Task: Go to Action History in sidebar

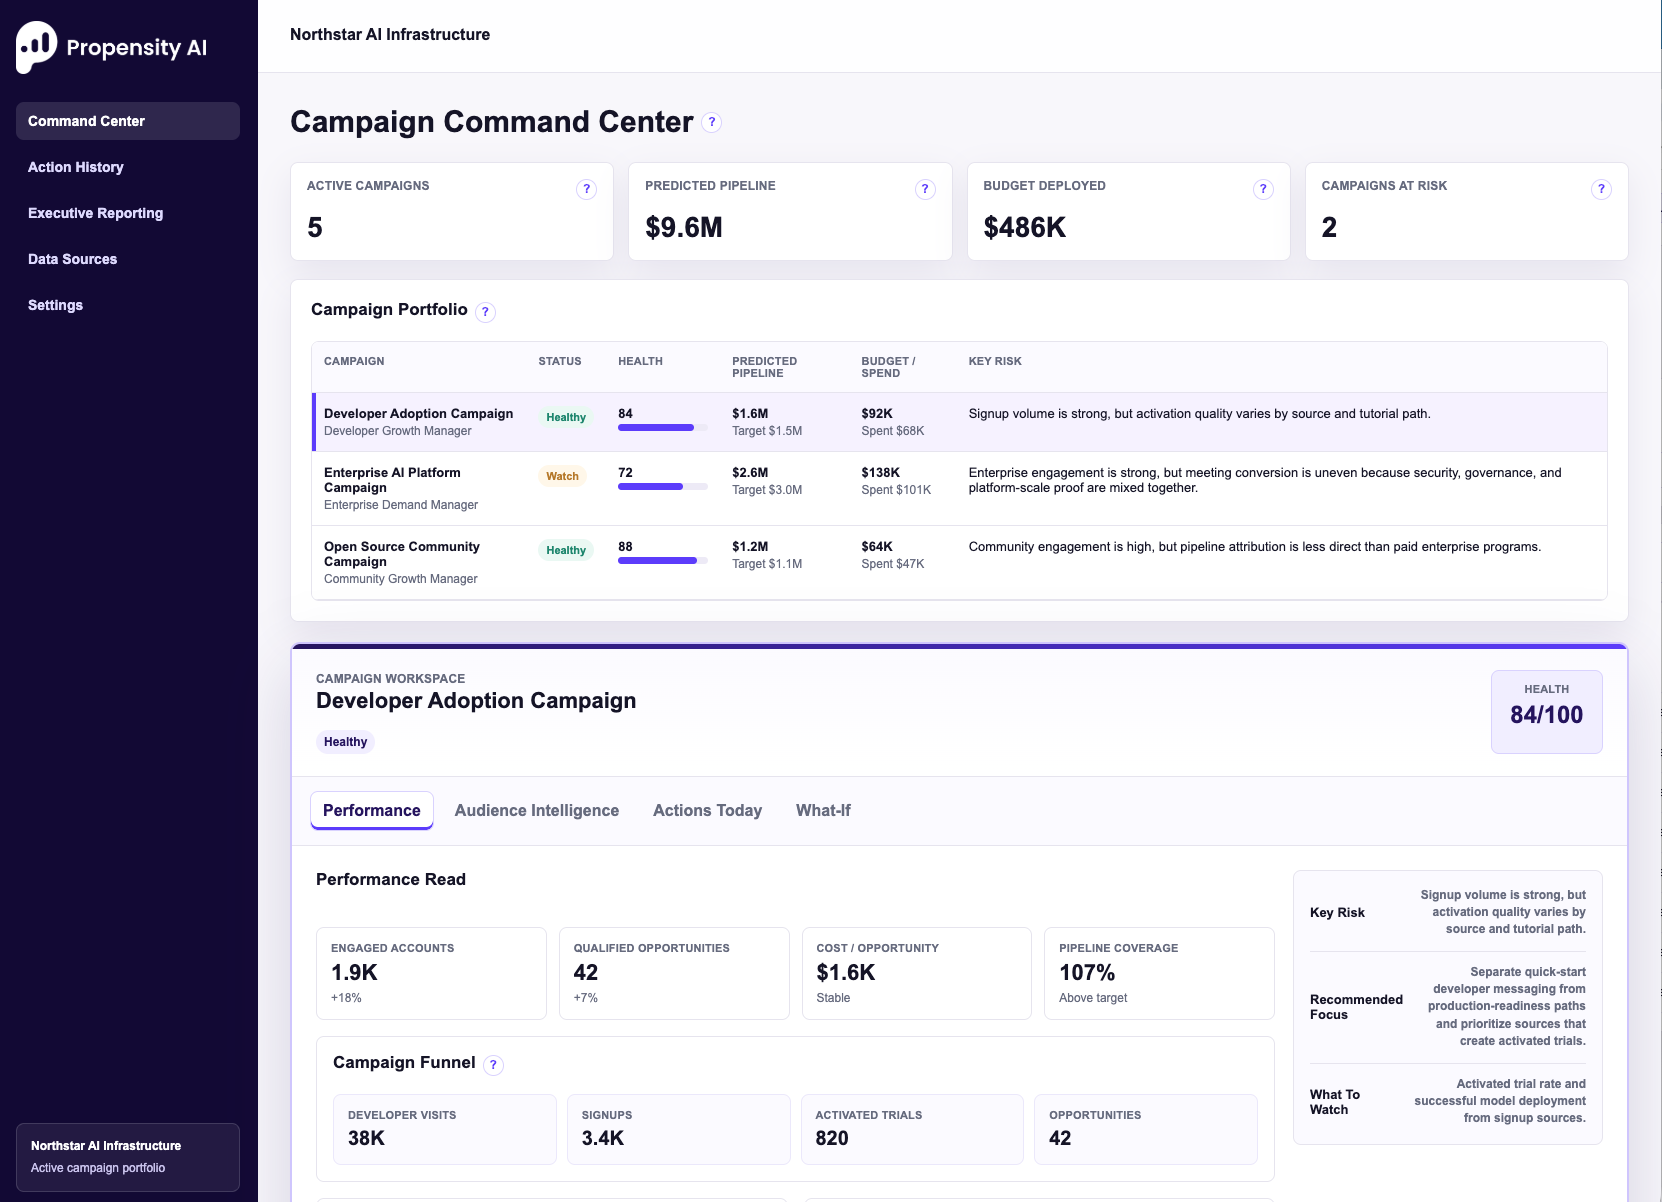Action: tap(128, 167)
